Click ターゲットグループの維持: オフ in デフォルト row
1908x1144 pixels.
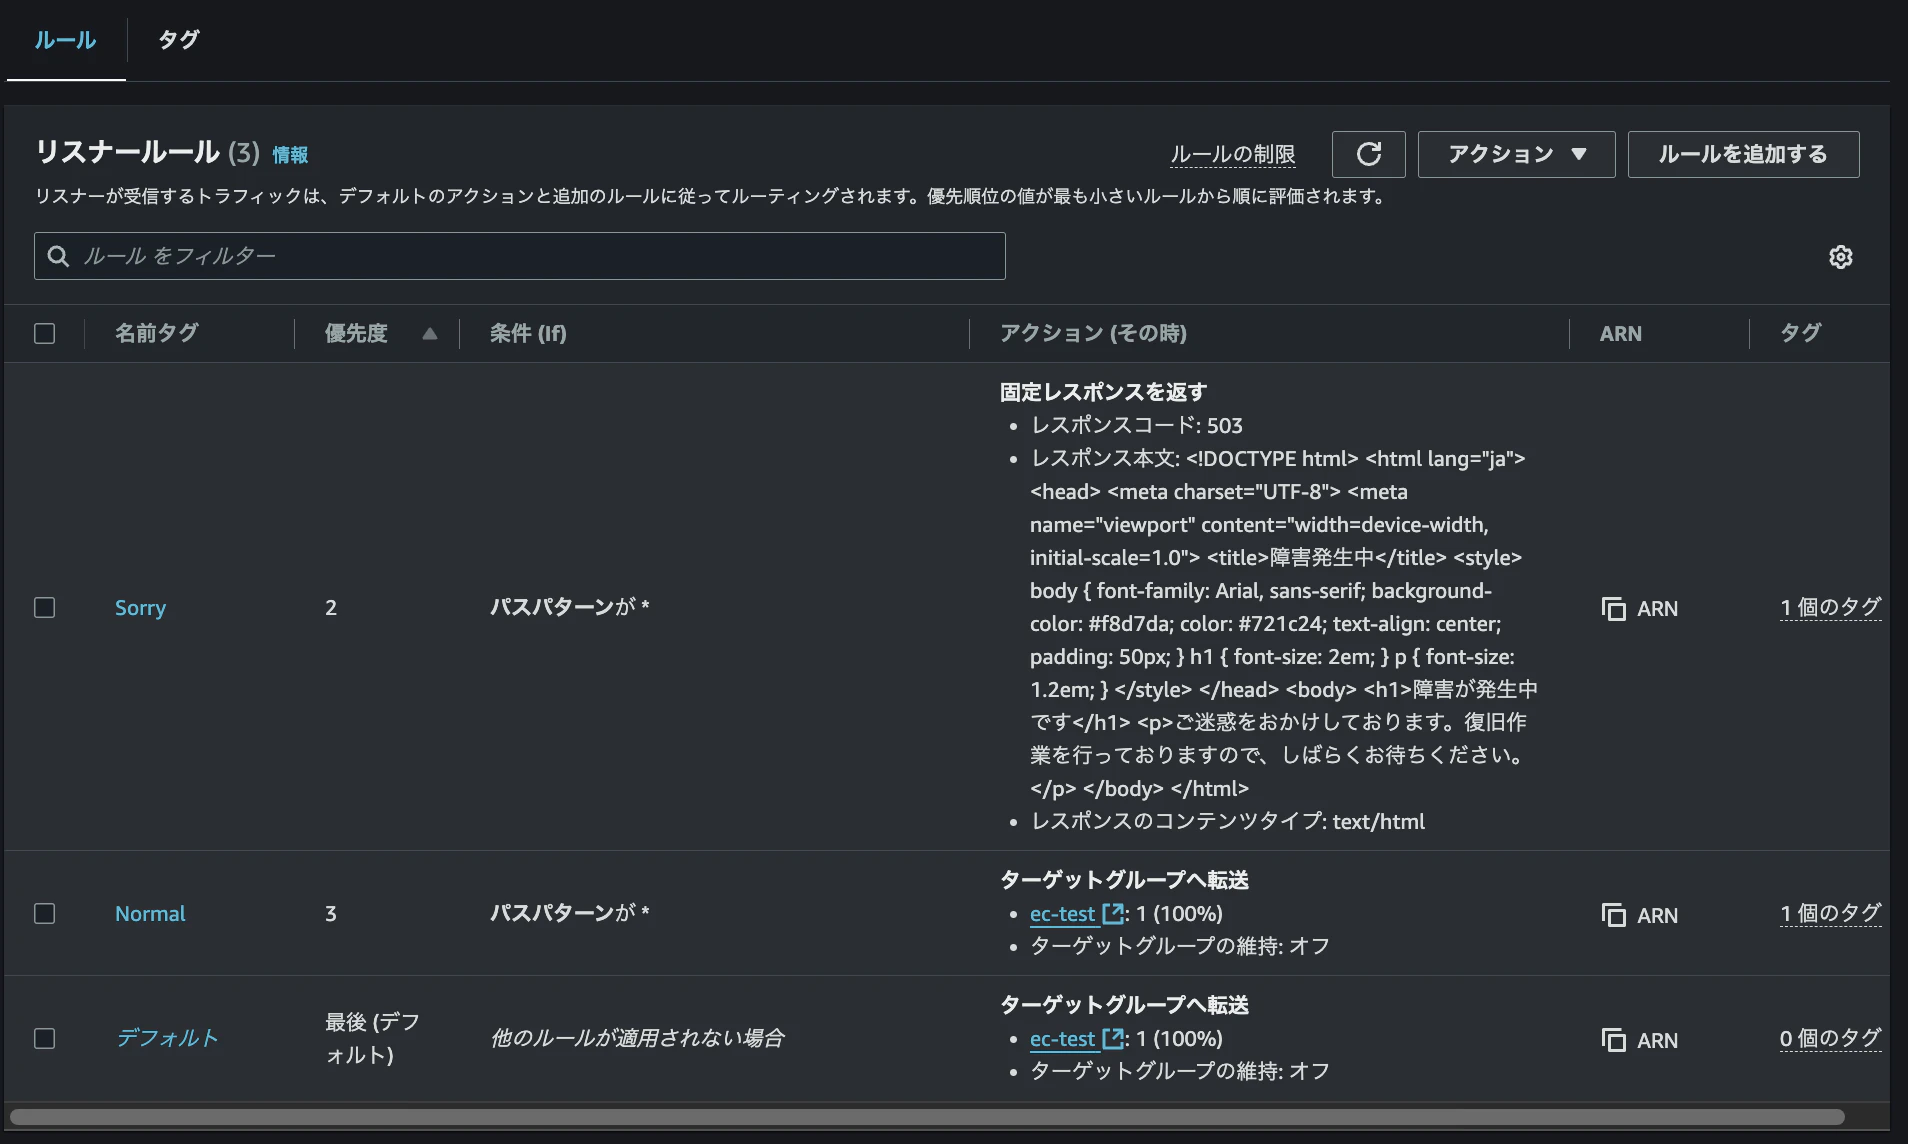pyautogui.click(x=1180, y=1071)
